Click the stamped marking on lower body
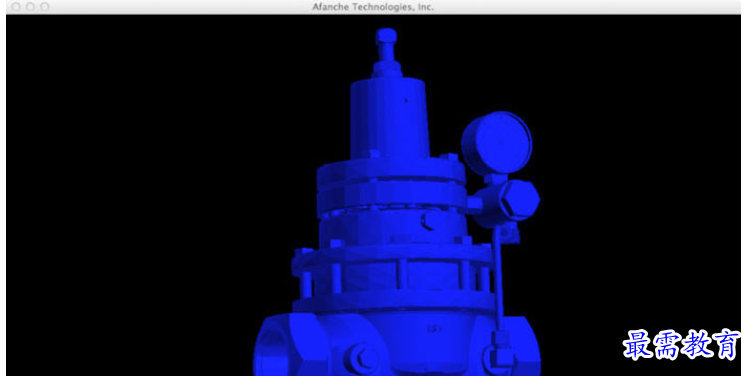 435,328
